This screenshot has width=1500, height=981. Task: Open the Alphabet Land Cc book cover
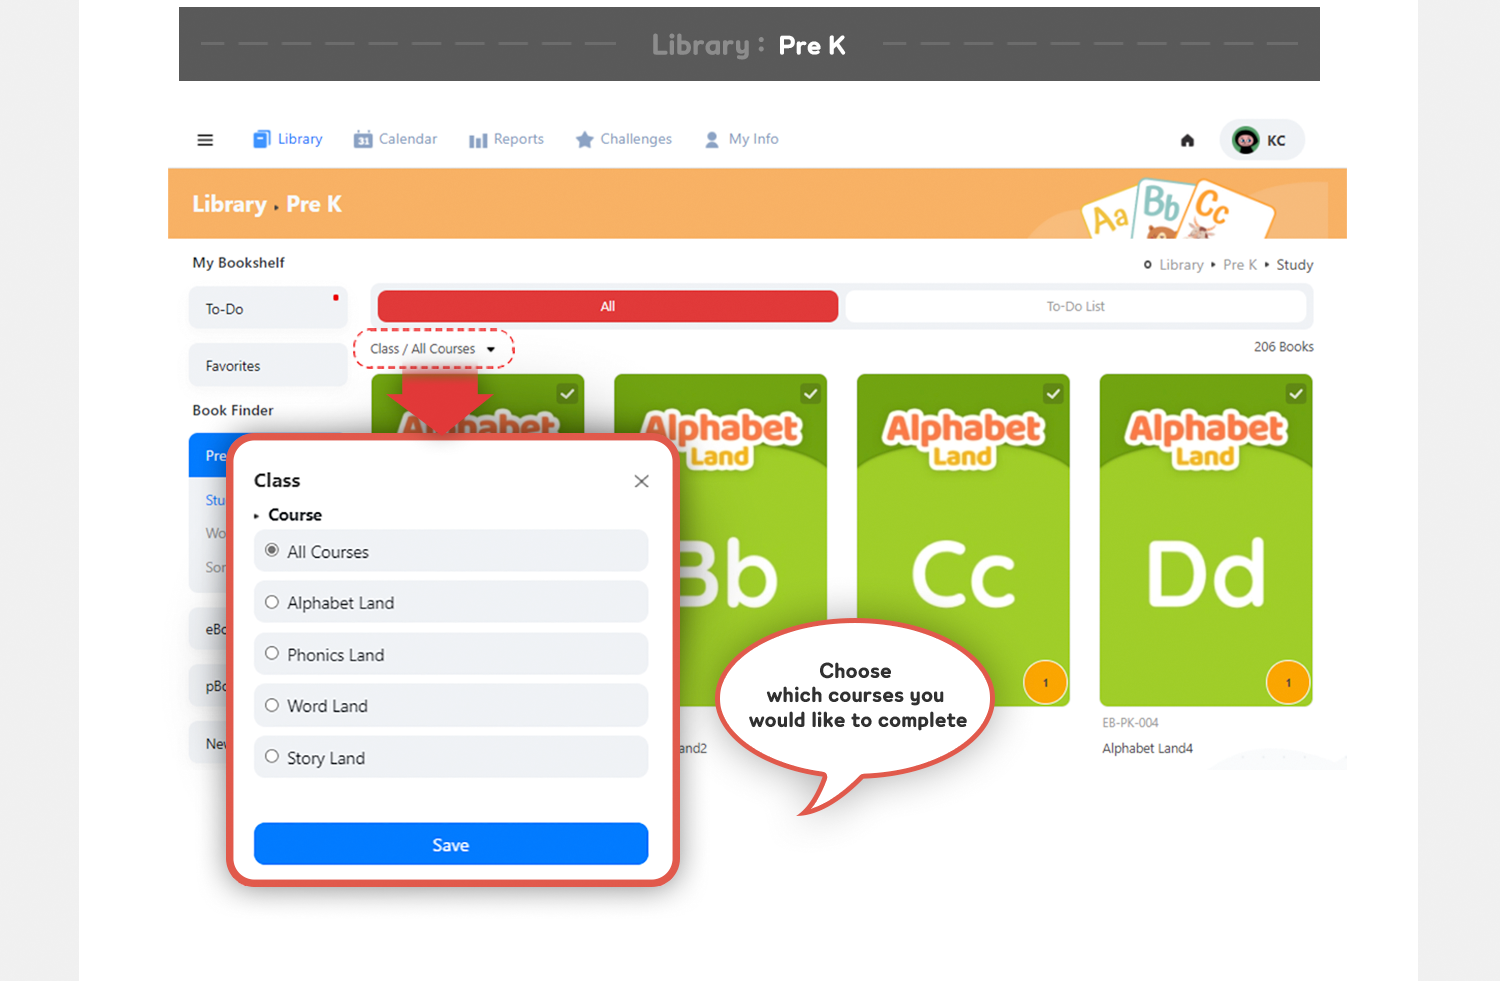962,540
